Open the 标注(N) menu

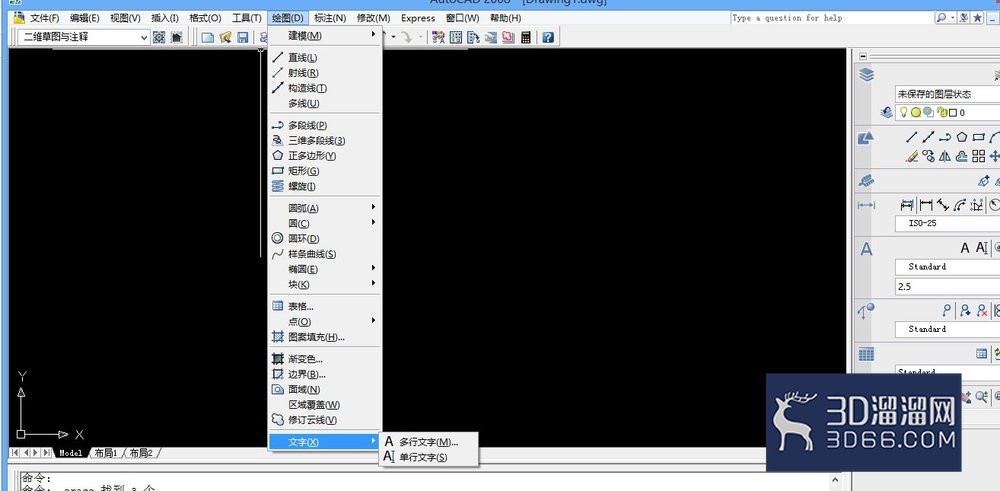point(330,18)
